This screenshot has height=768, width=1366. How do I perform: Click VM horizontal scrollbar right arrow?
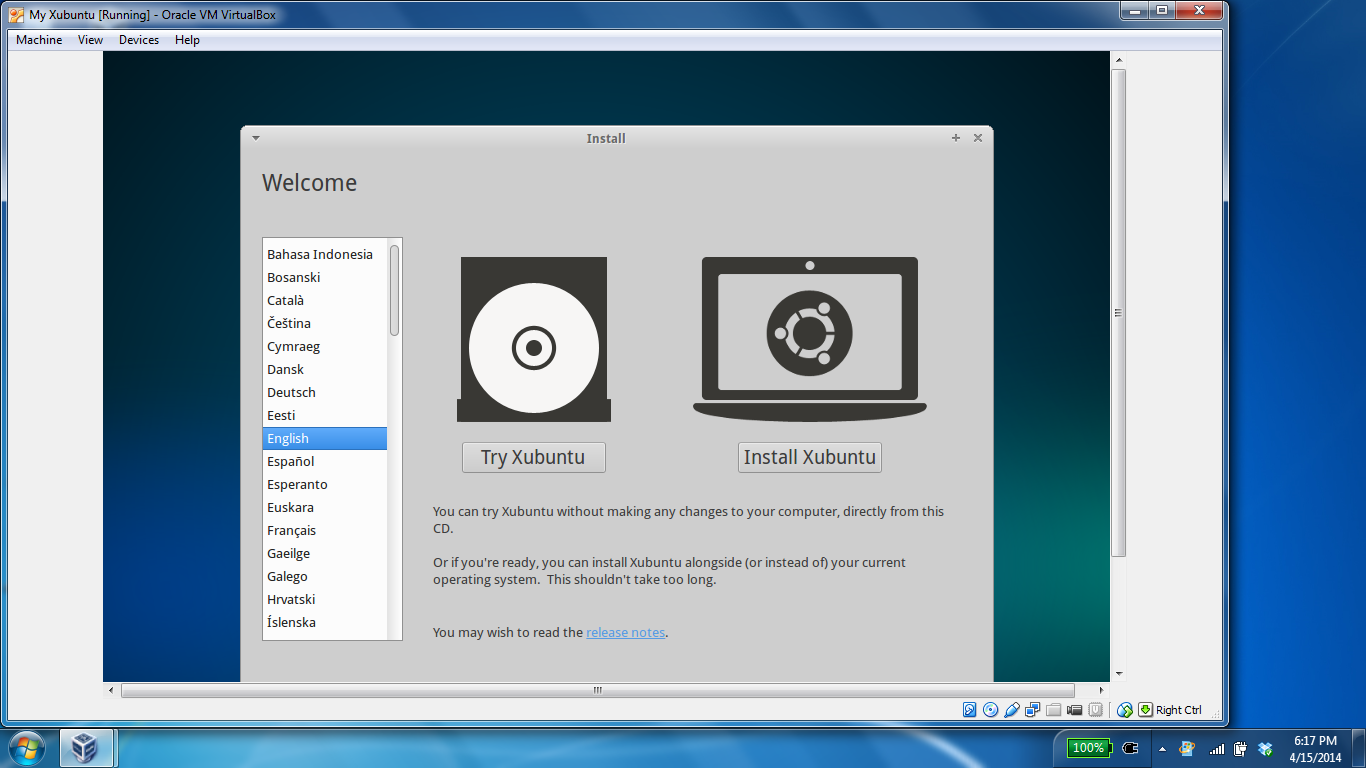tap(1102, 690)
